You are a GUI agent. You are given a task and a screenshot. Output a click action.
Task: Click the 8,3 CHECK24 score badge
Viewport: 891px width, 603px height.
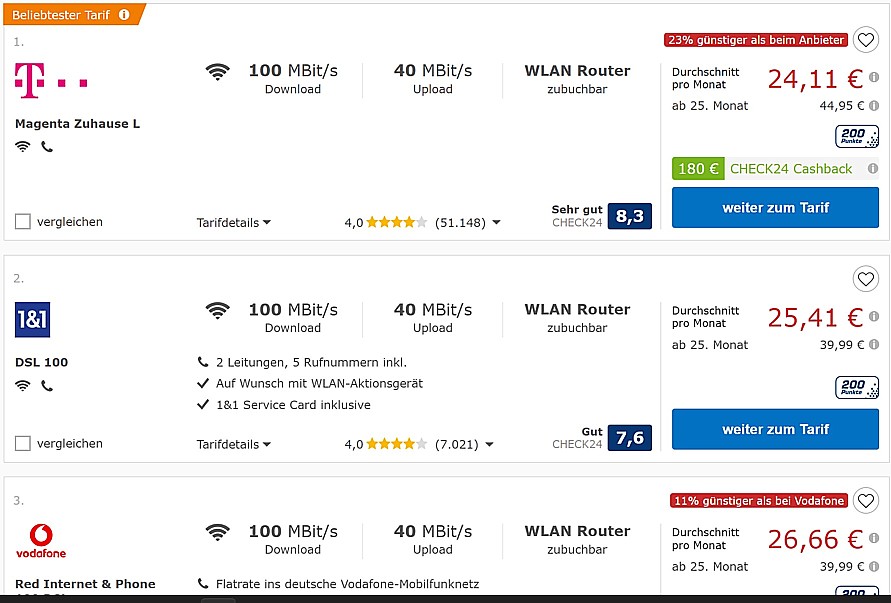click(630, 216)
